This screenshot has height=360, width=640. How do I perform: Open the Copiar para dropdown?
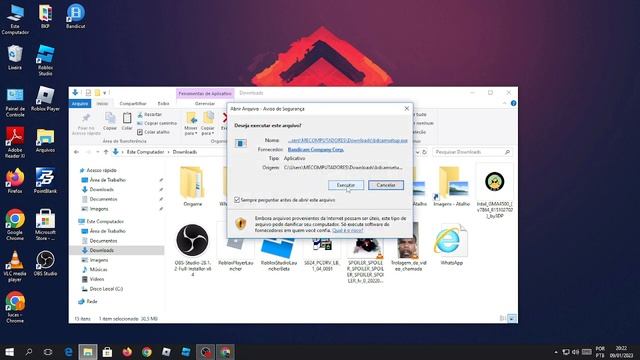208,124
